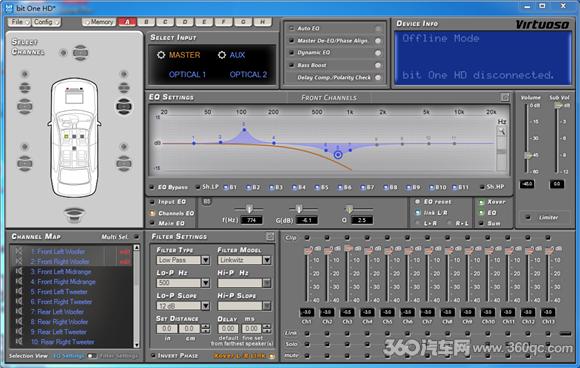Choose the subwoofer speaker below the car
580x368 pixels.
point(74,214)
